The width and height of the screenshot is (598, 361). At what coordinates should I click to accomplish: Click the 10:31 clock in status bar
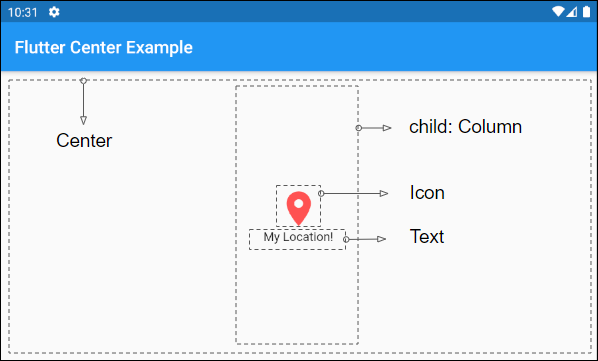[23, 13]
